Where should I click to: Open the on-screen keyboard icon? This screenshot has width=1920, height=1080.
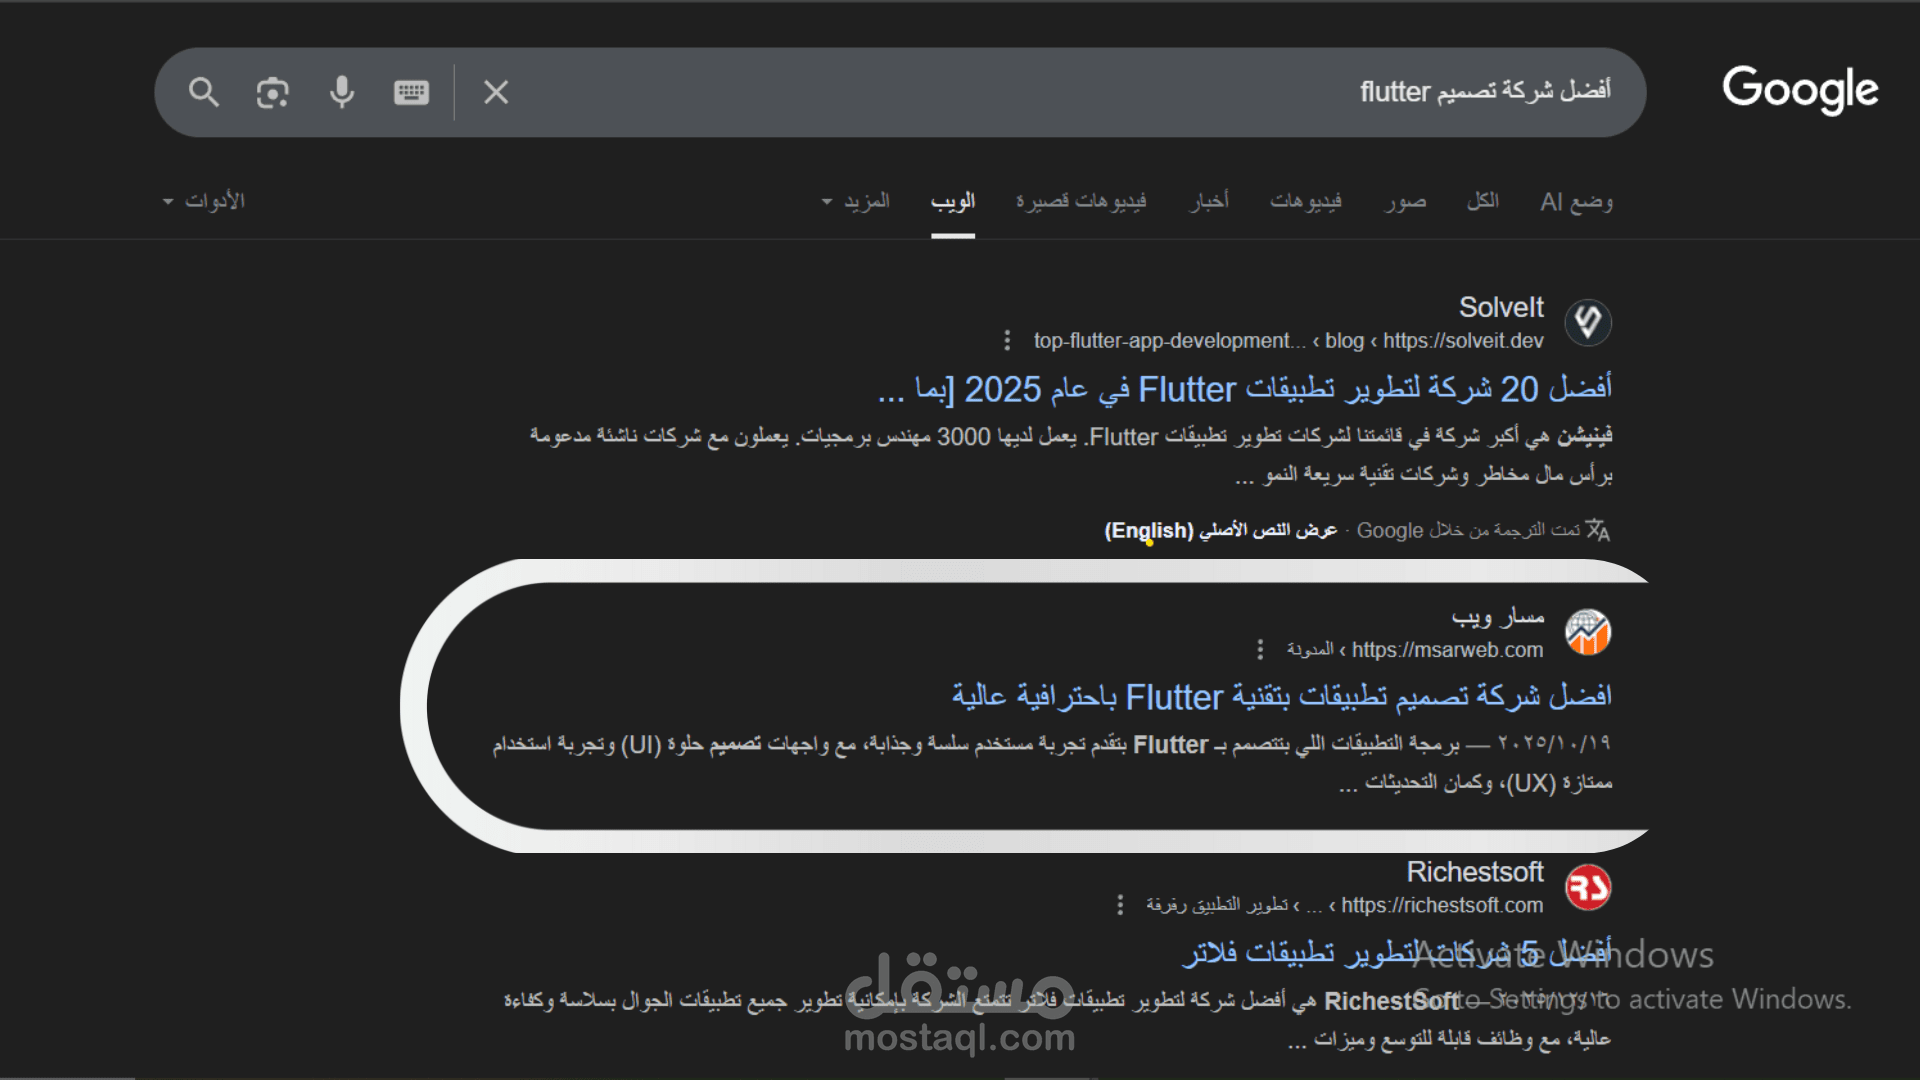pos(411,92)
